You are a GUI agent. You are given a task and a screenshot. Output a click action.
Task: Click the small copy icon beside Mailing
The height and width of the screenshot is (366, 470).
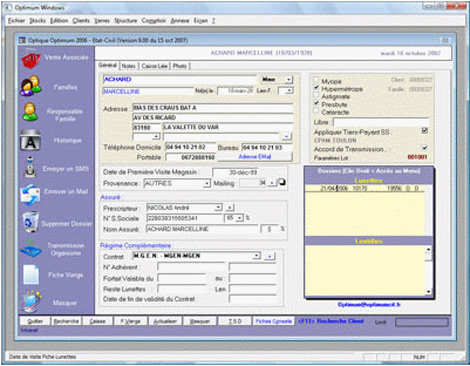(282, 182)
